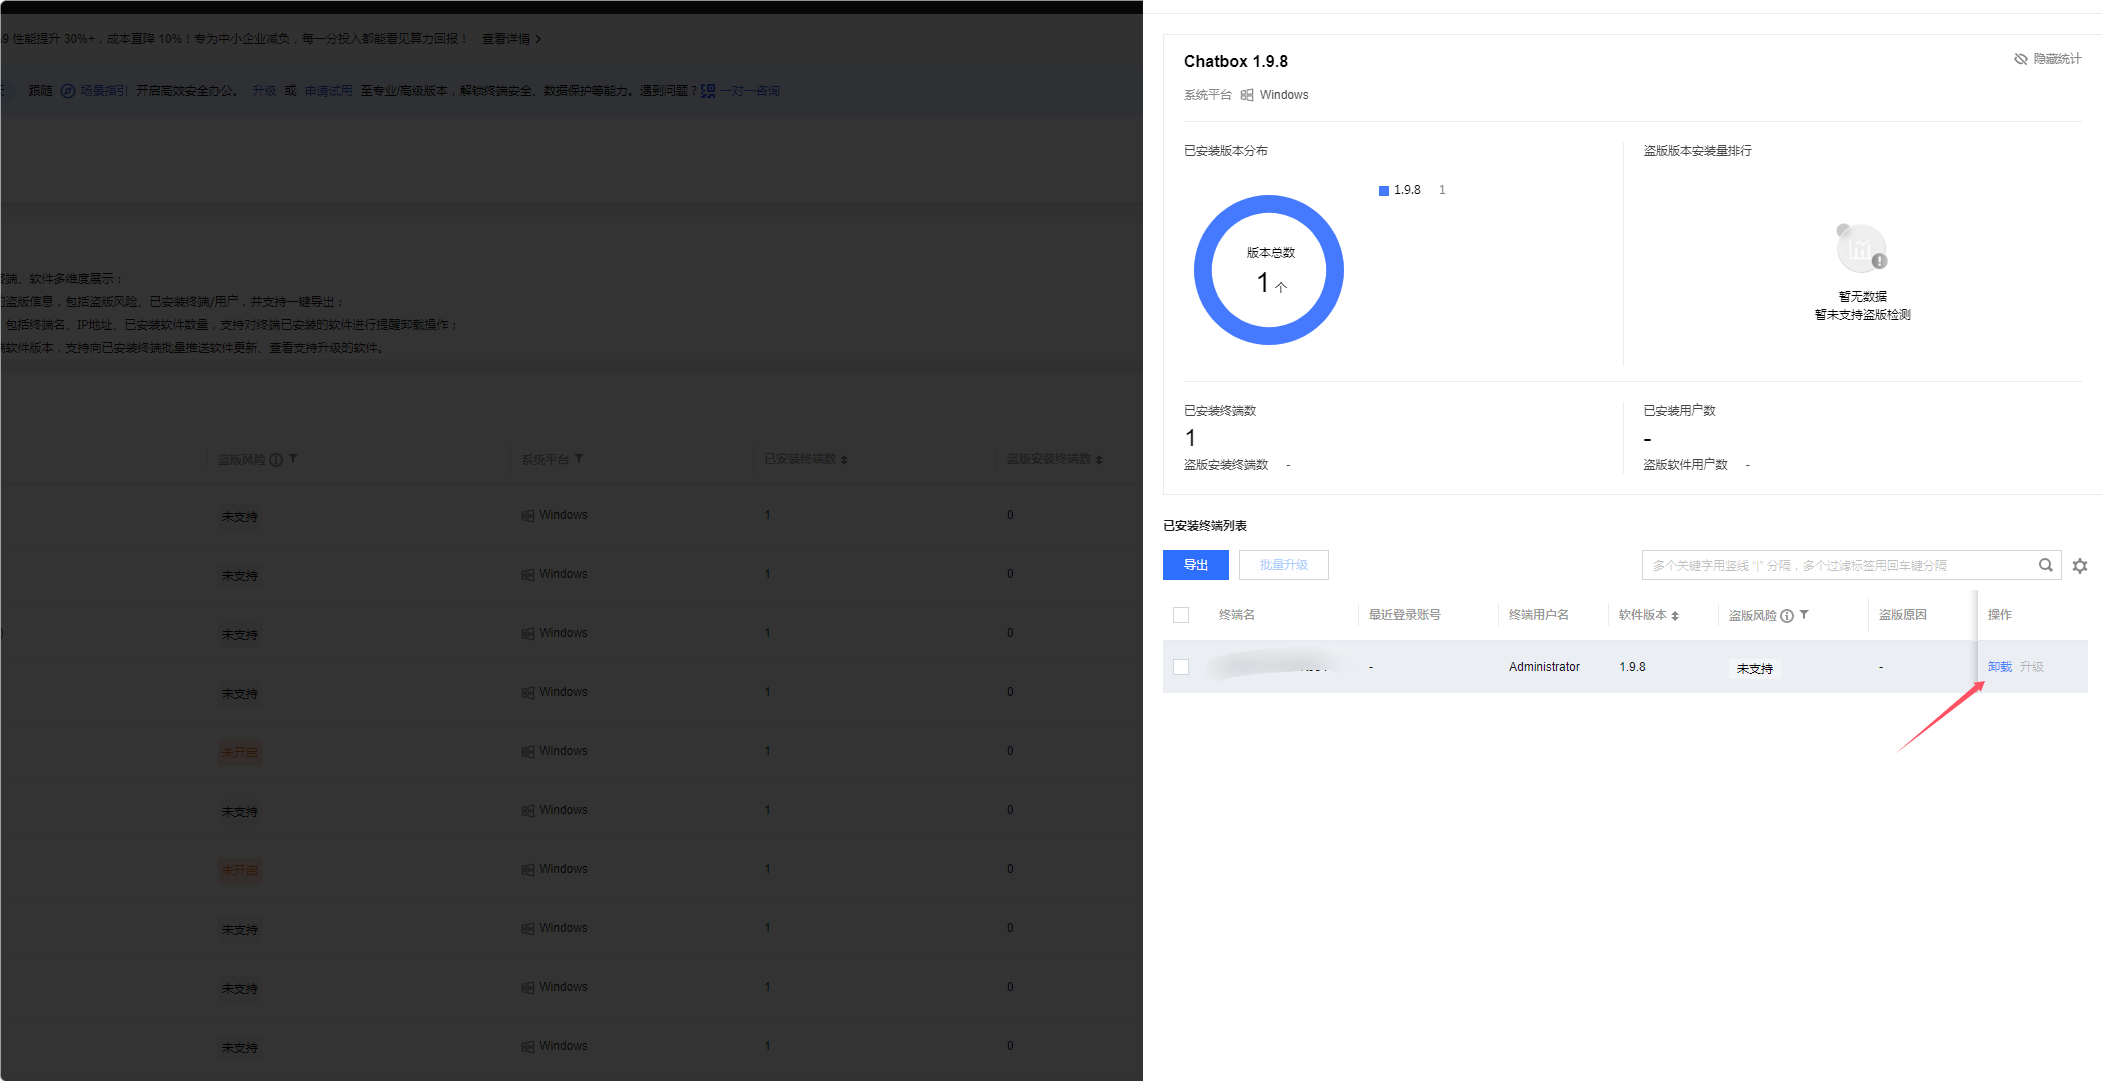The width and height of the screenshot is (2102, 1081).
Task: Sort background 盗版安装终端数 column
Action: (1099, 460)
